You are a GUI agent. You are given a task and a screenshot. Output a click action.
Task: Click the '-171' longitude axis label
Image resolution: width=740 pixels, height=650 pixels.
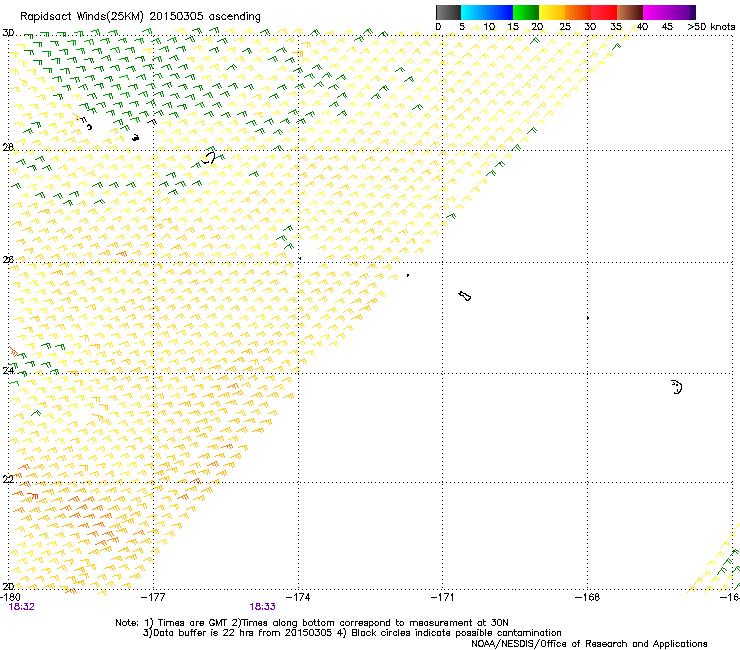tap(443, 597)
